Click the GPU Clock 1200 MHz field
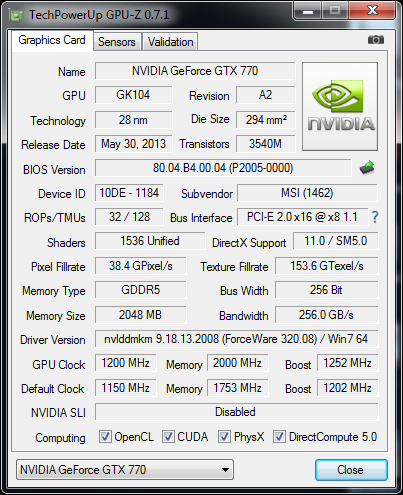Screen dimensions: 403x495 point(125,363)
